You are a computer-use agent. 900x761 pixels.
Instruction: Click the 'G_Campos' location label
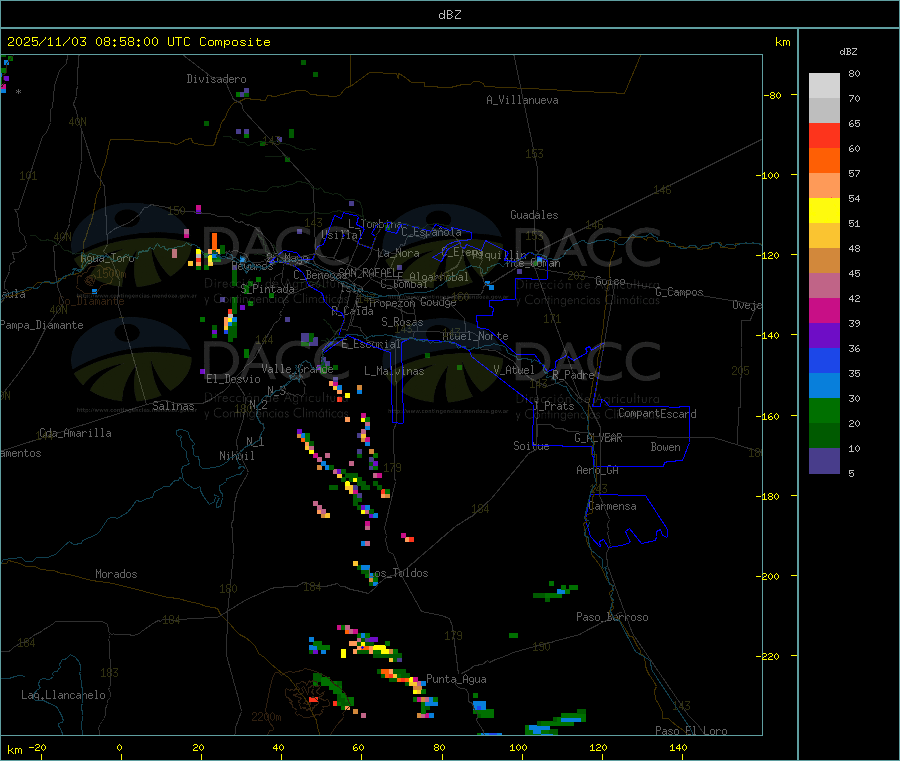click(x=679, y=292)
